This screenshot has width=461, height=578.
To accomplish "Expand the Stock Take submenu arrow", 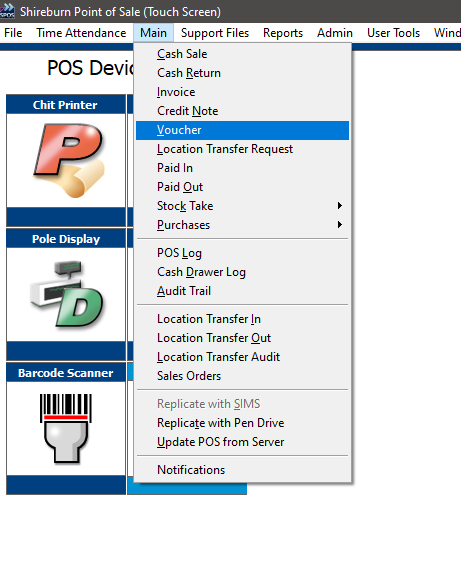I will coord(340,206).
